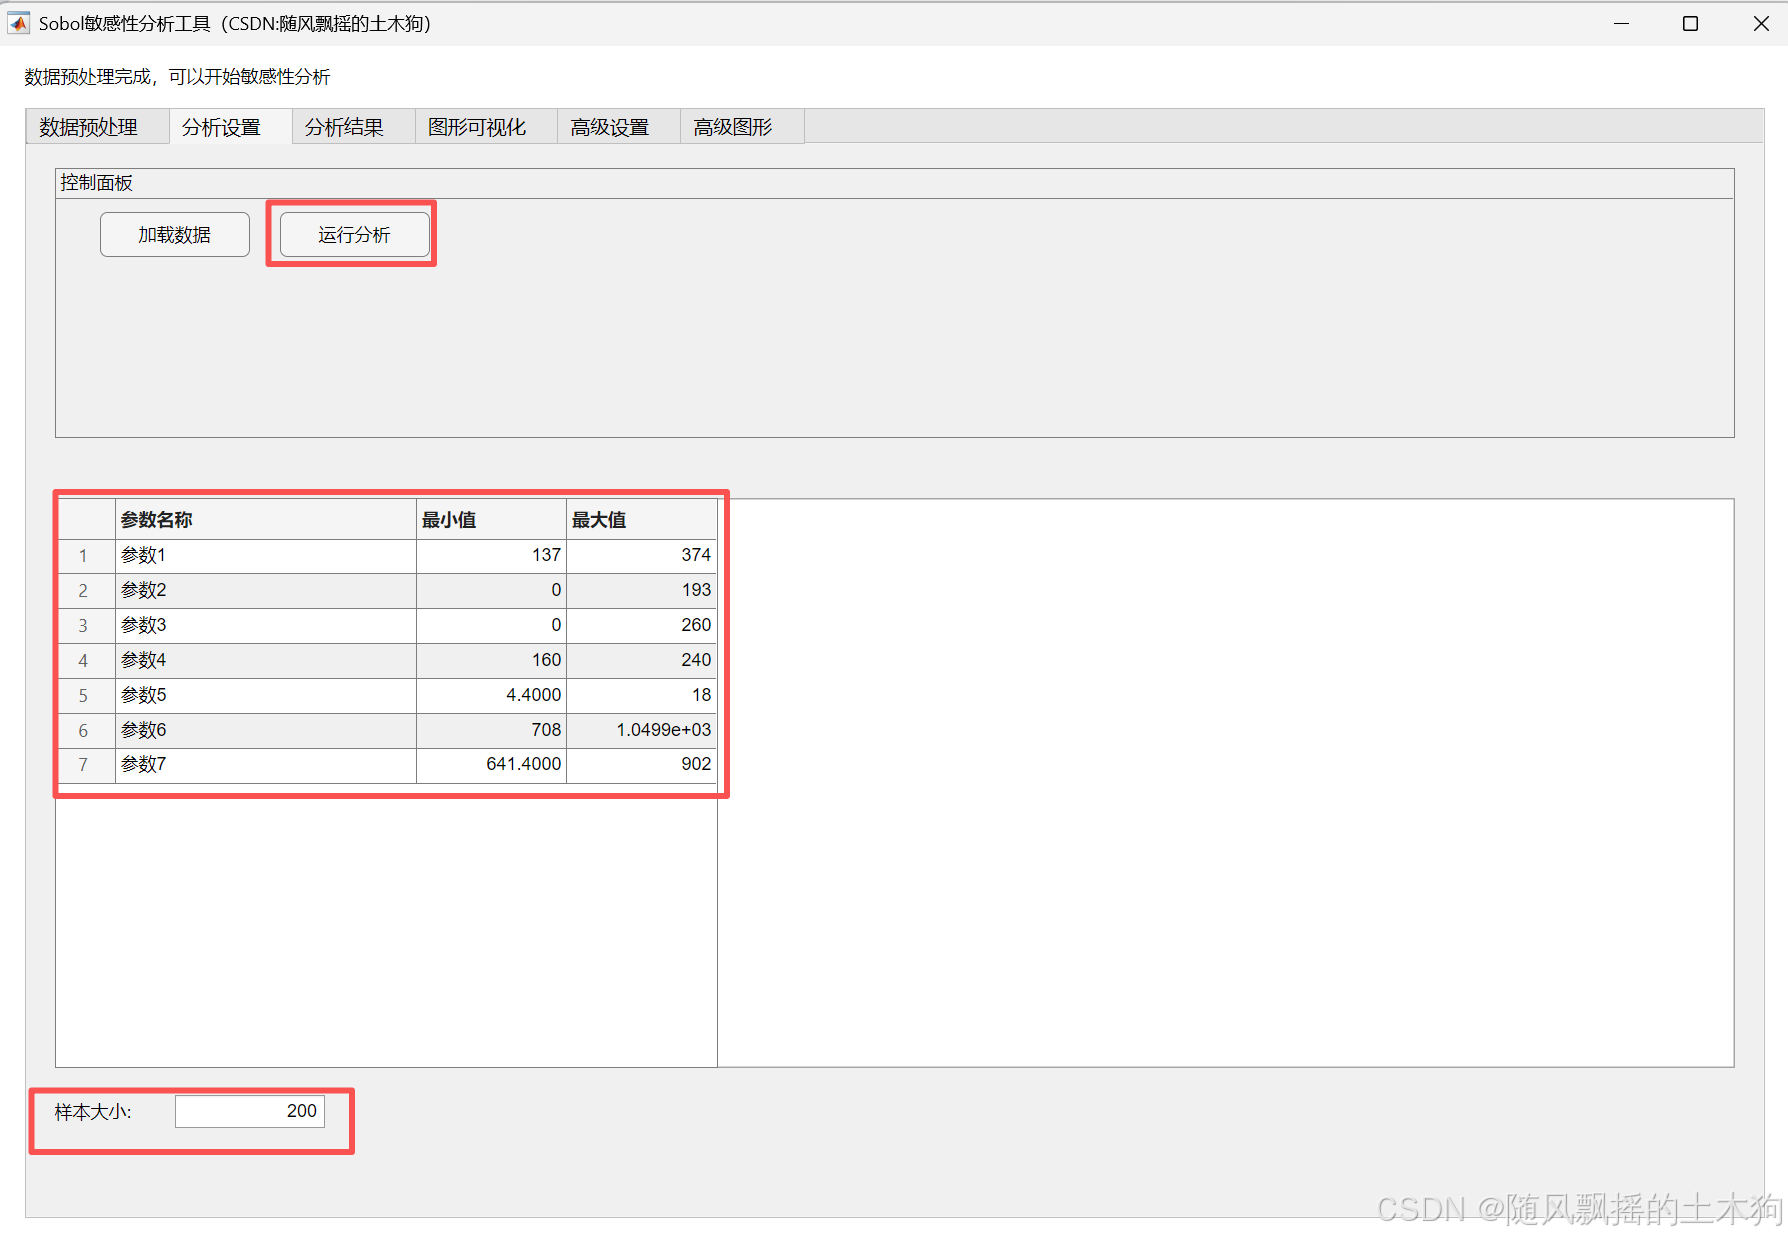Click minimum value 641.4000 of 参数7
This screenshot has height=1239, width=1788.
click(491, 765)
